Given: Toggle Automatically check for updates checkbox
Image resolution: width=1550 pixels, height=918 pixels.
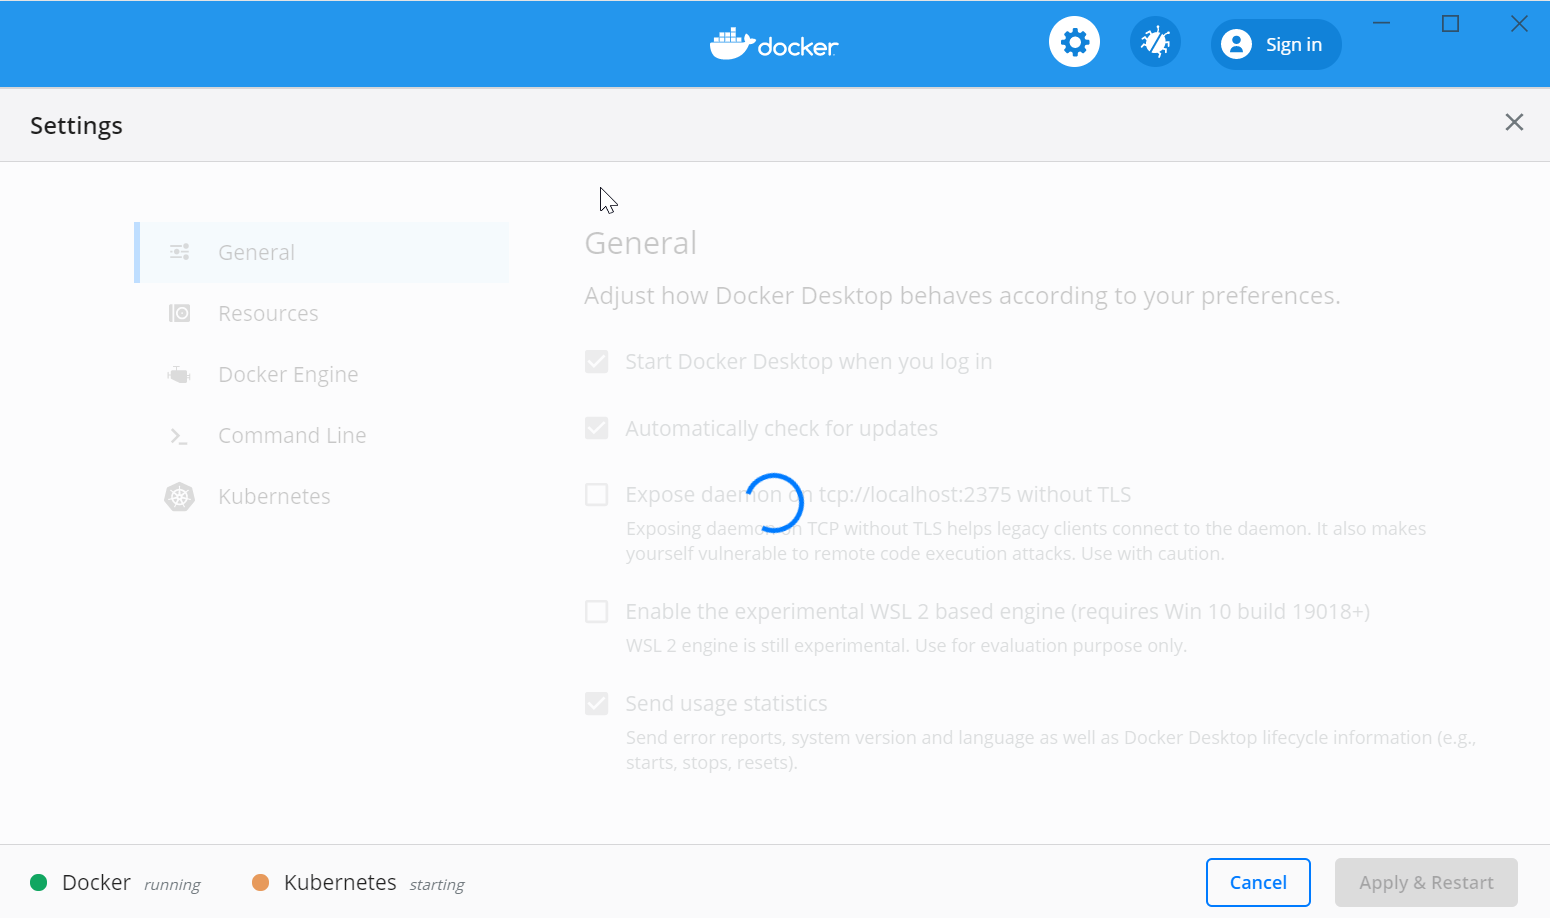Looking at the screenshot, I should click(596, 428).
